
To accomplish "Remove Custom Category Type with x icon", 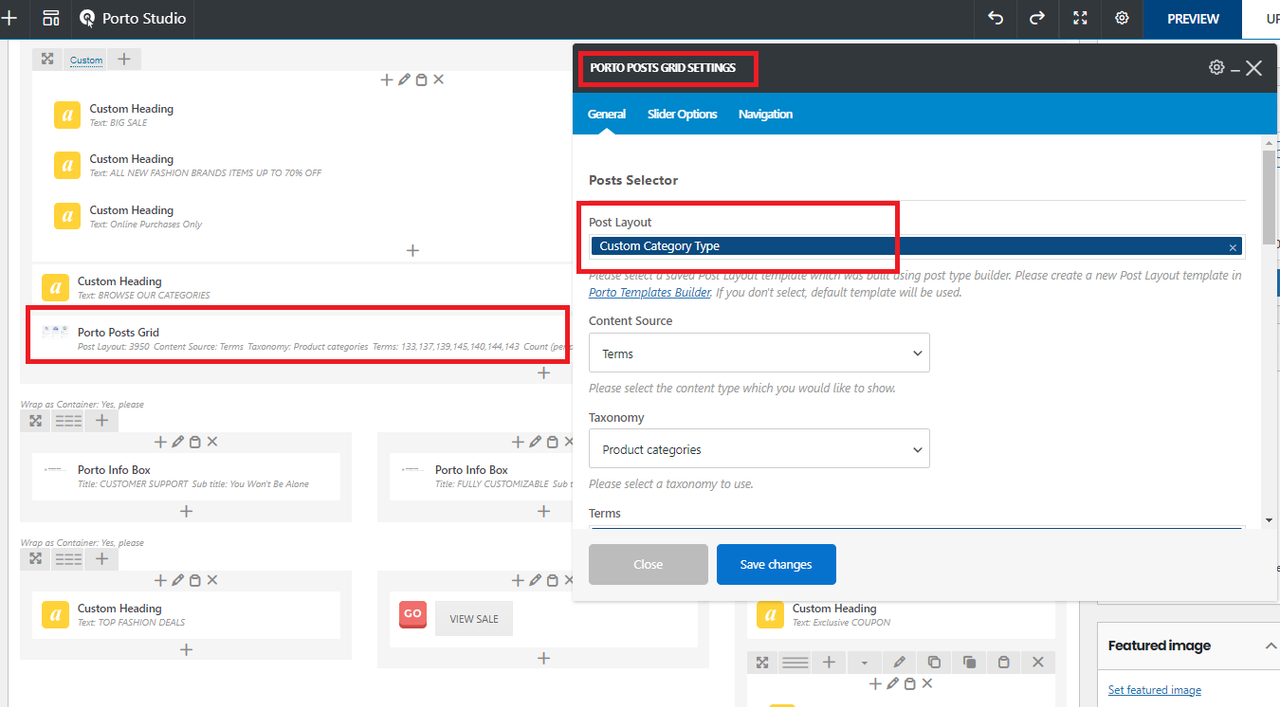I will point(1232,247).
